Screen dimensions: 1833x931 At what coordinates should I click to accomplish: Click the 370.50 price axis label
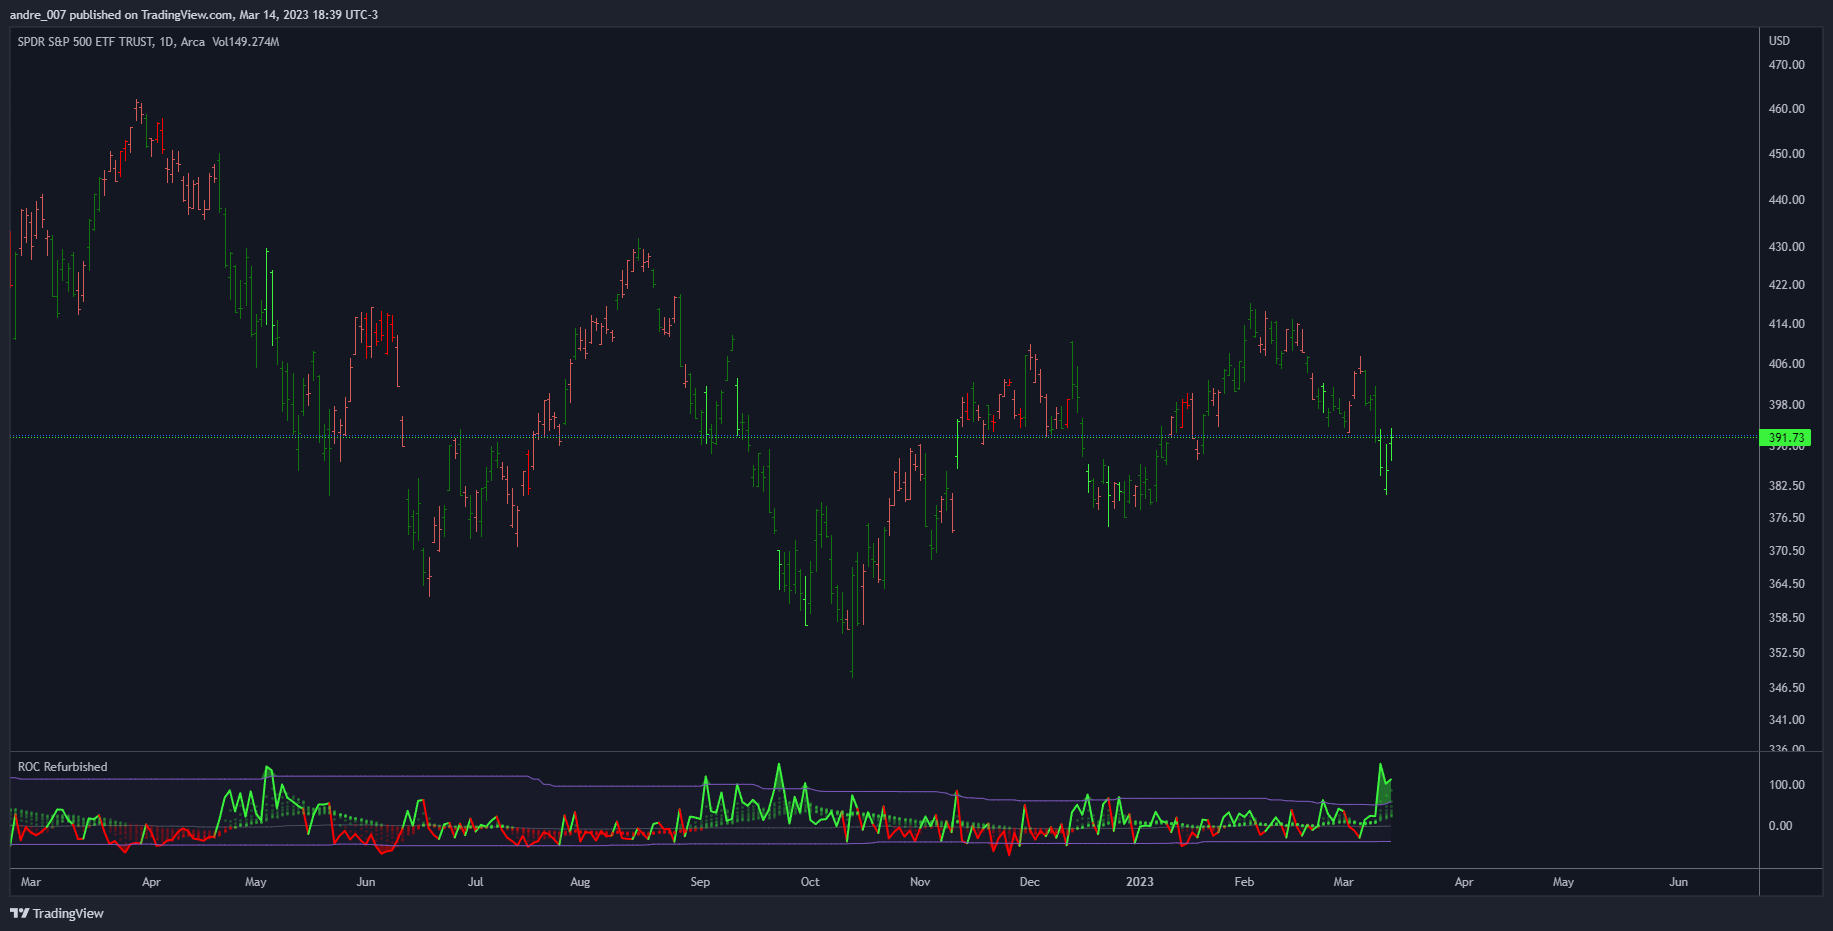coord(1786,551)
